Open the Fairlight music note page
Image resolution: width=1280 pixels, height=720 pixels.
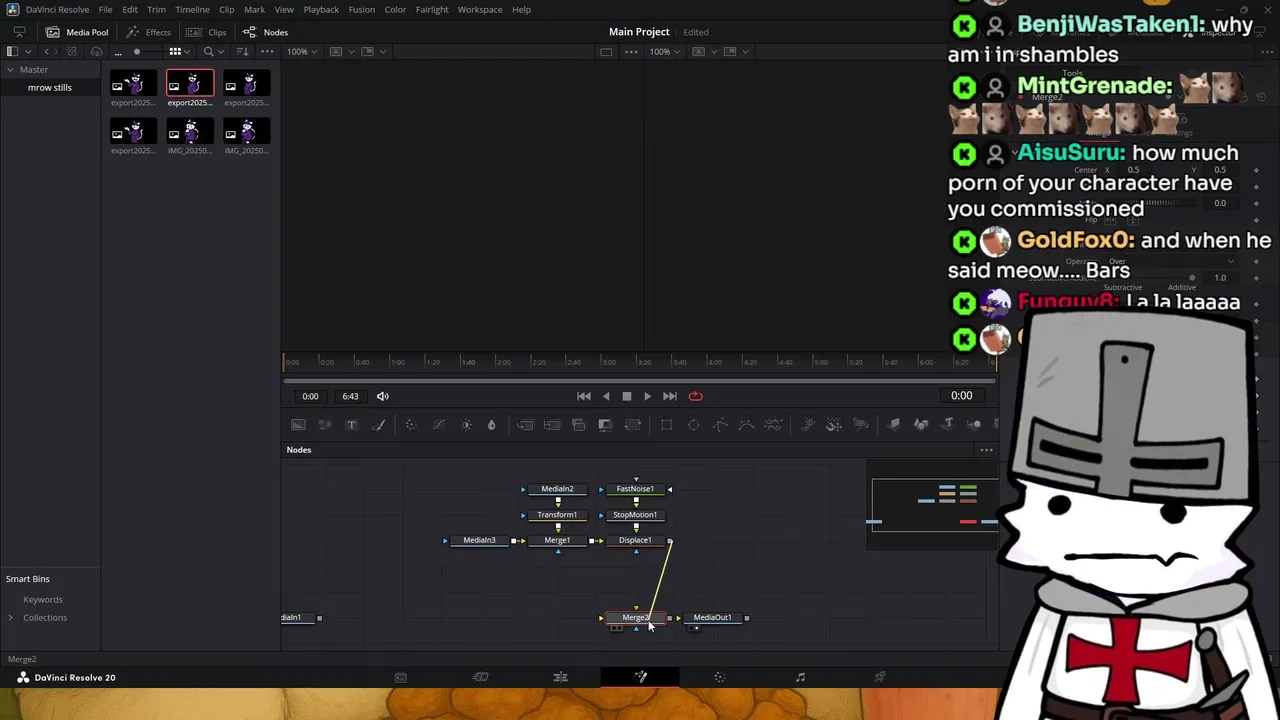coord(800,678)
